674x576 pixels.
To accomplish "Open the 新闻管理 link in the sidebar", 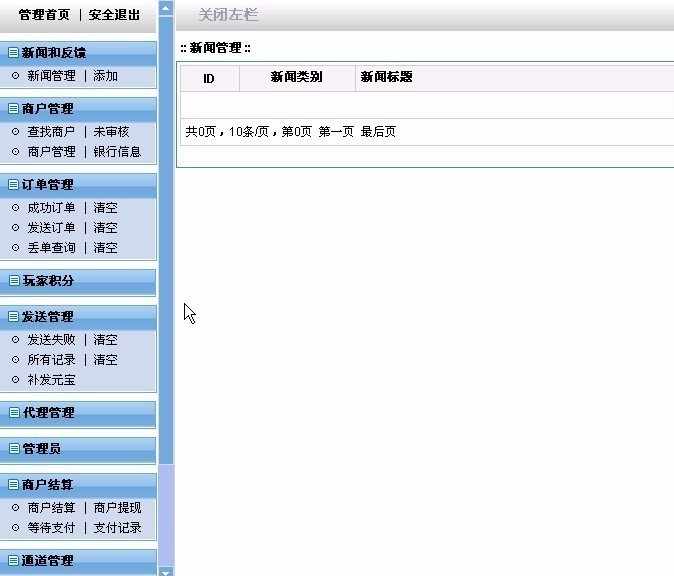I will click(x=51, y=76).
